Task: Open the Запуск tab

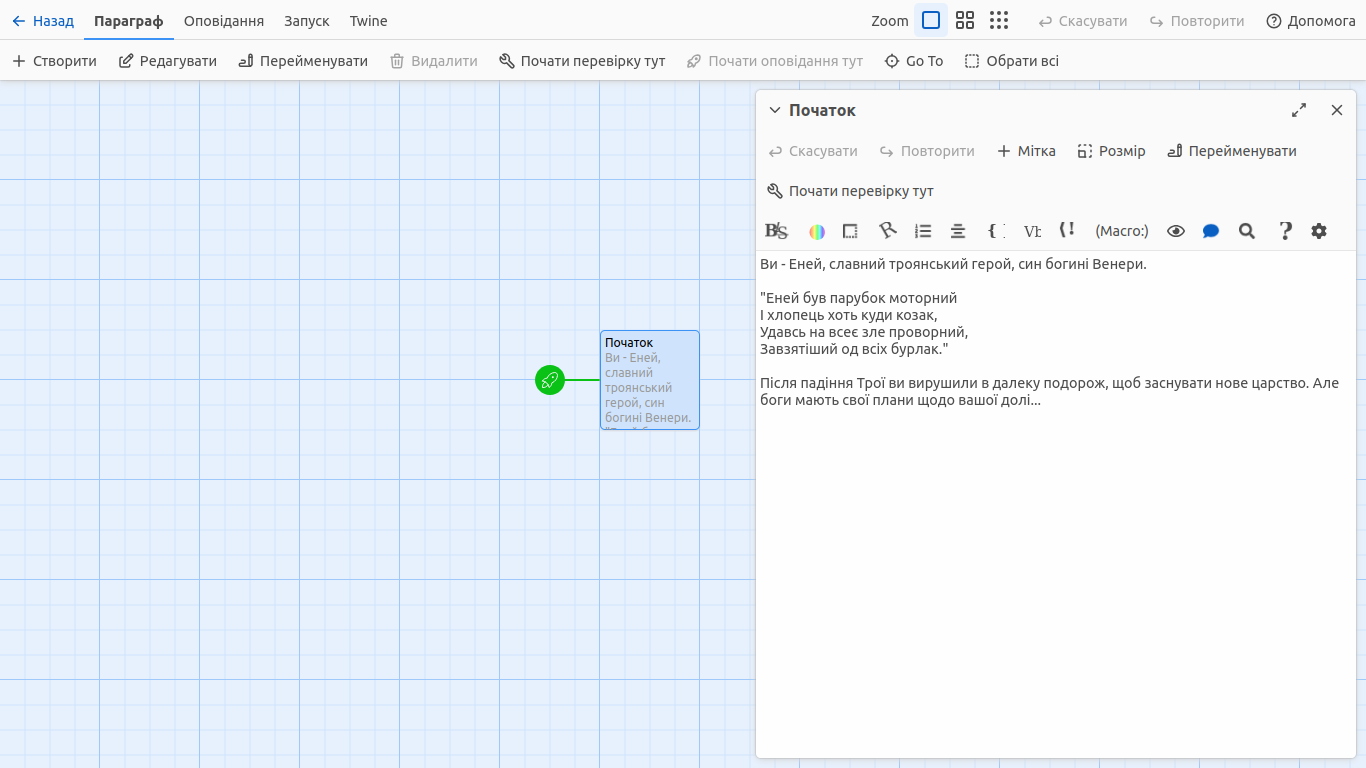Action: pos(306,21)
